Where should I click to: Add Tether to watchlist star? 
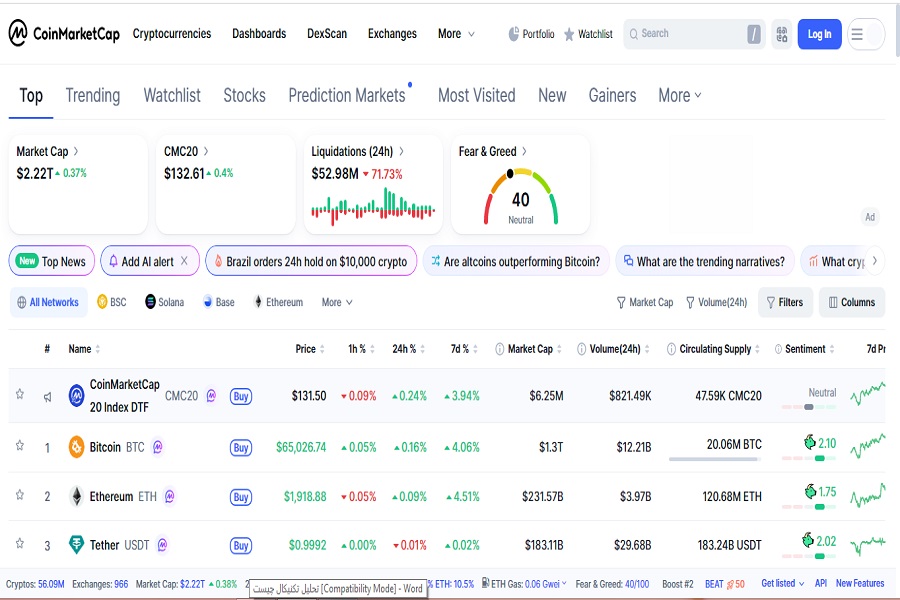pyautogui.click(x=20, y=543)
